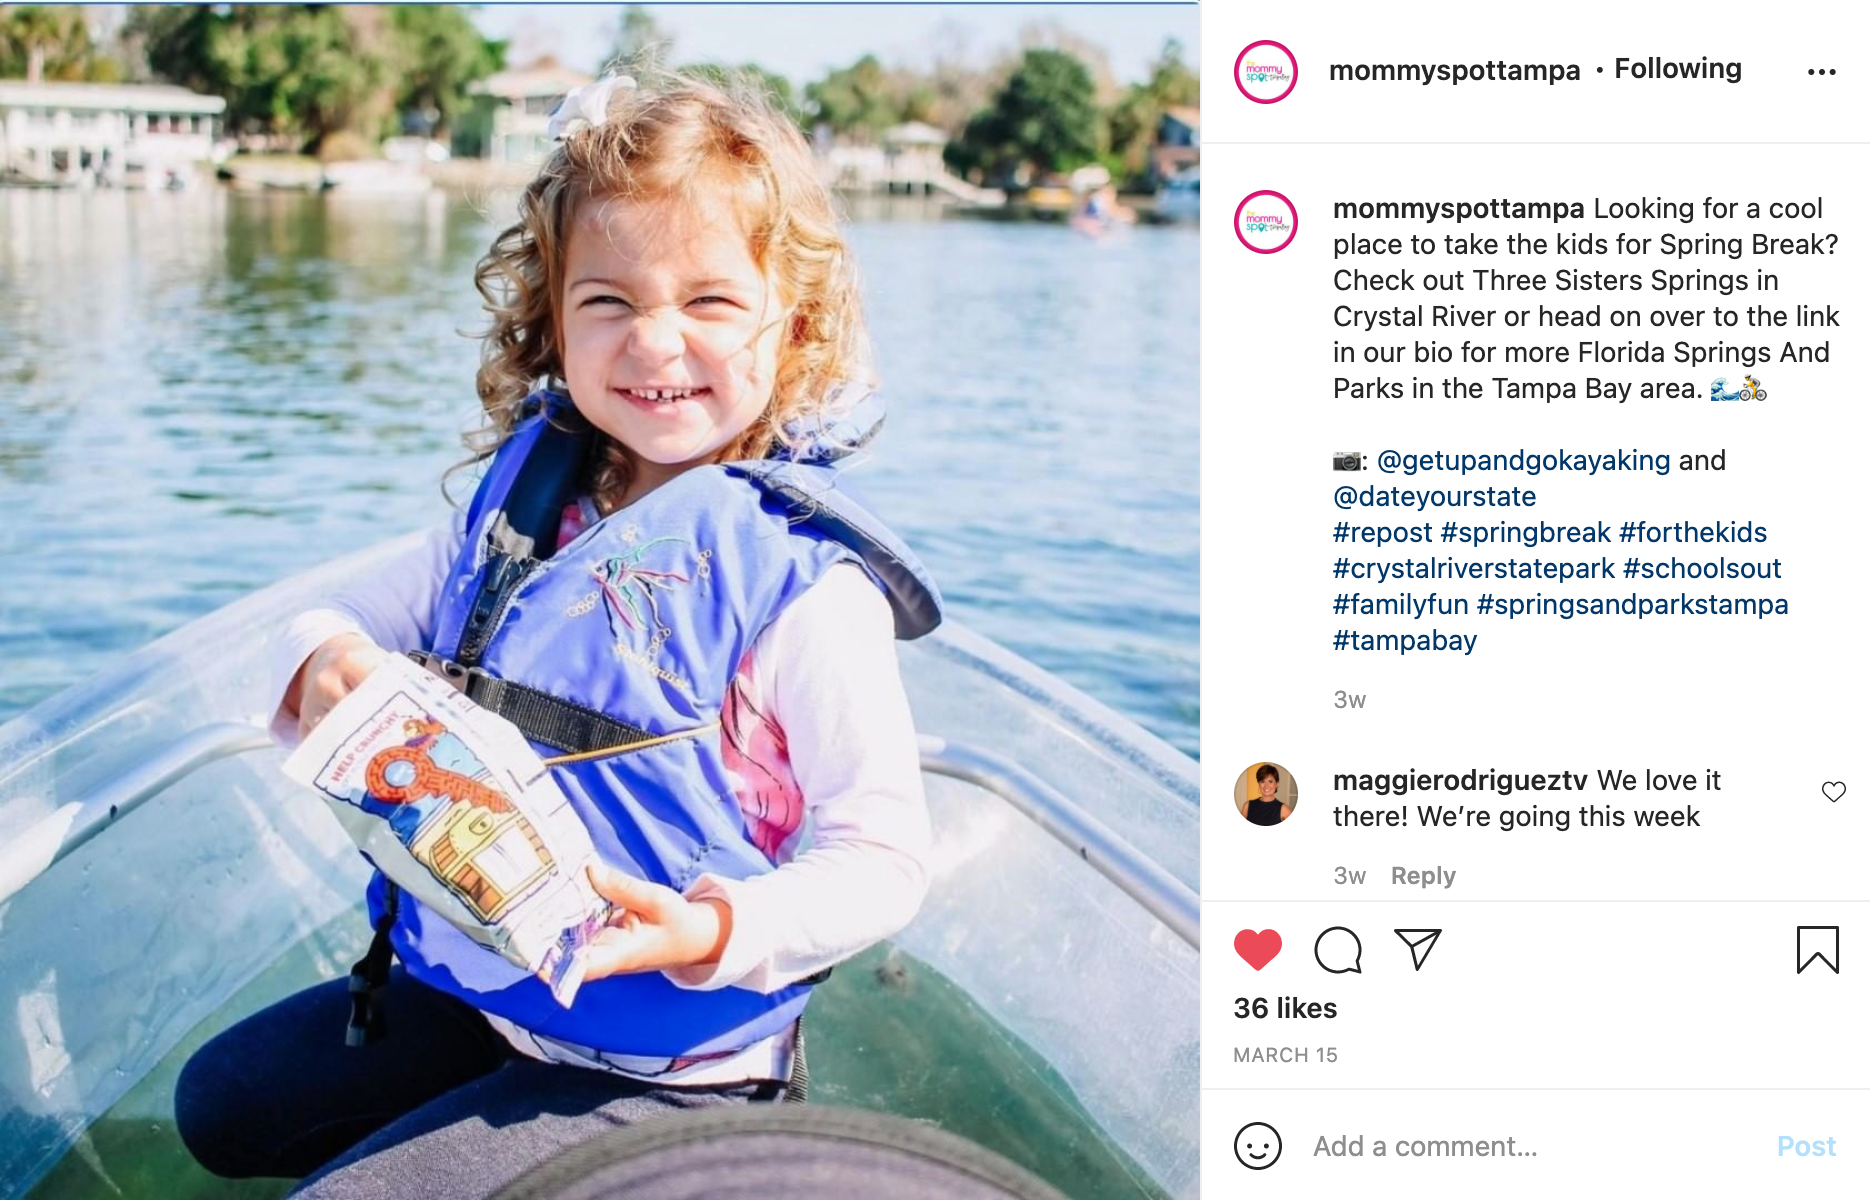The width and height of the screenshot is (1870, 1200).
Task: Open the #springbreak hashtag
Action: (x=1525, y=533)
